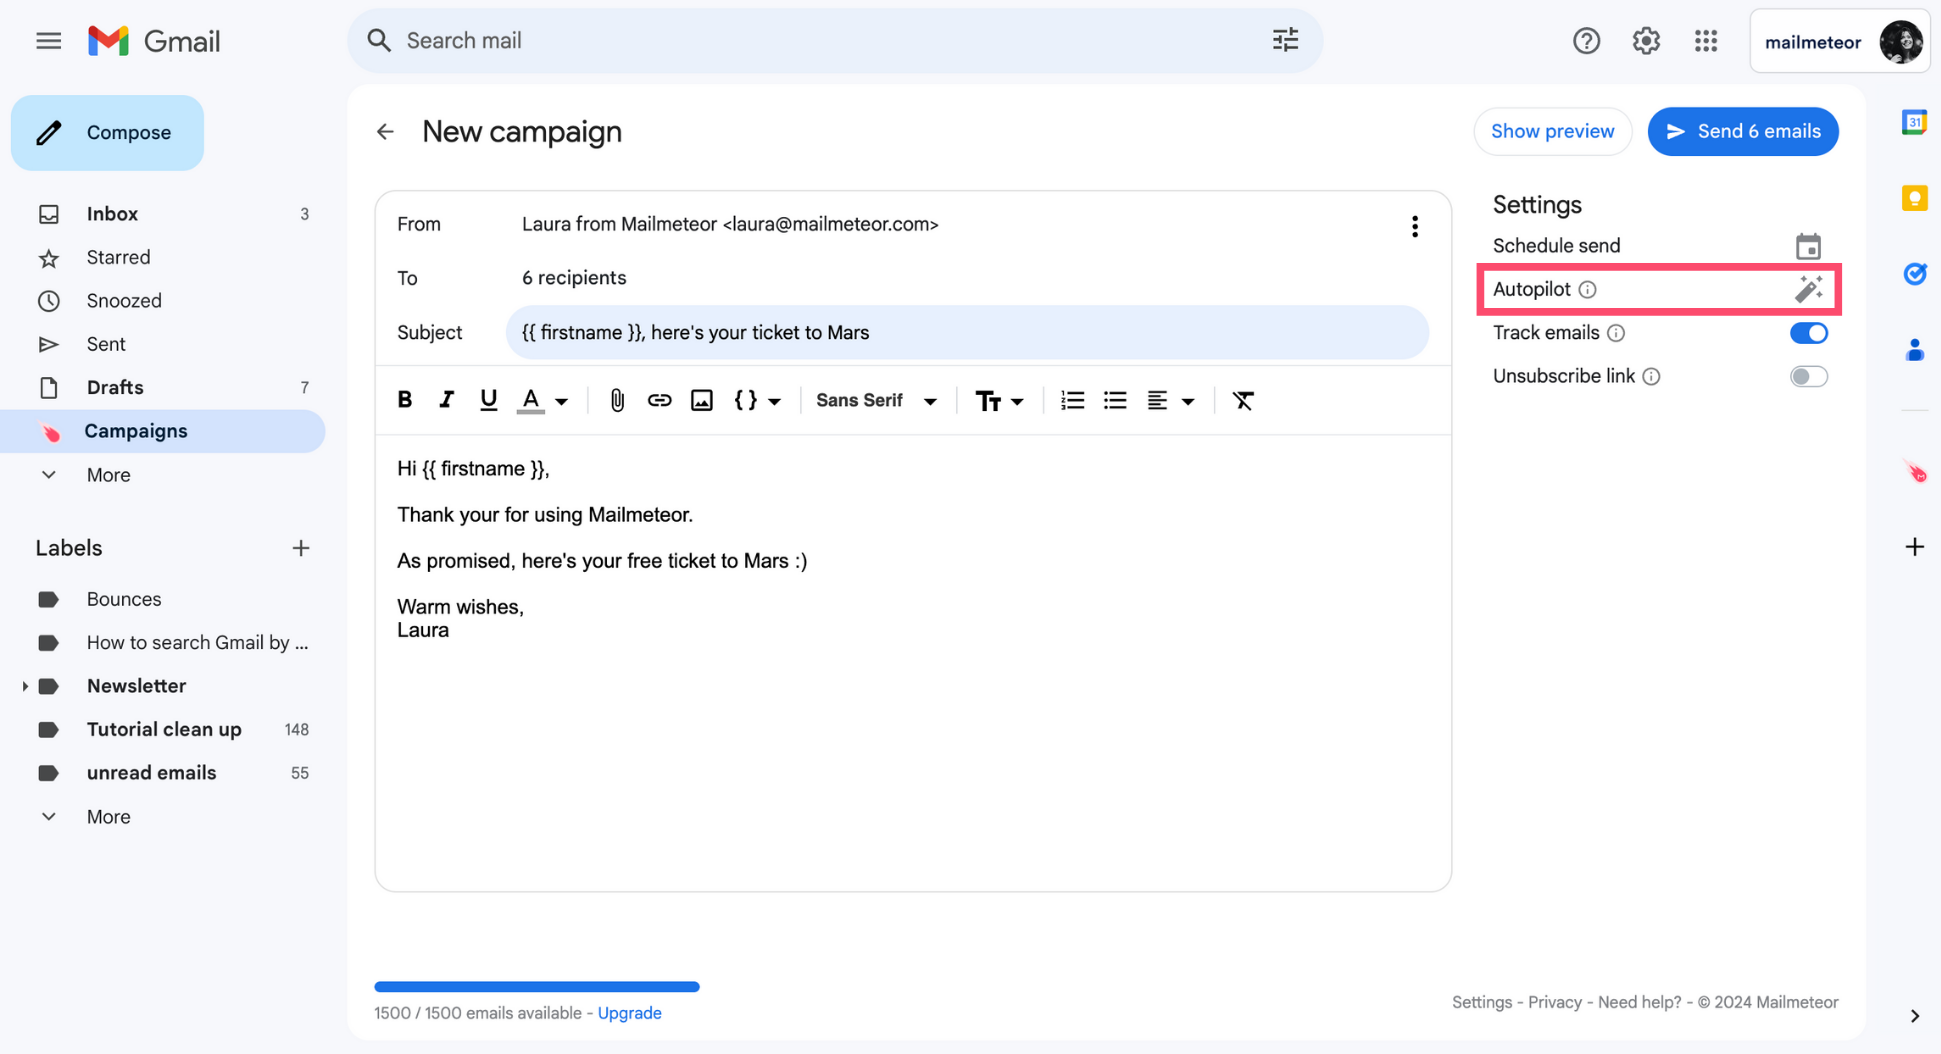The image size is (1941, 1054).
Task: Open the main menu hamburger icon
Action: [x=48, y=41]
